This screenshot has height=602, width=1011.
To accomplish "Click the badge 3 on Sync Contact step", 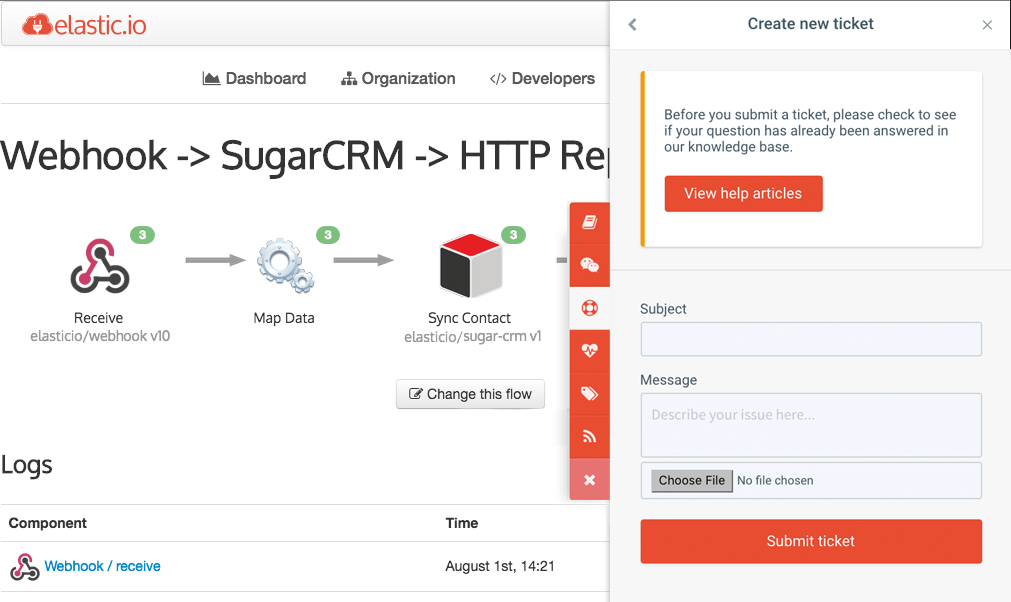I will (513, 235).
